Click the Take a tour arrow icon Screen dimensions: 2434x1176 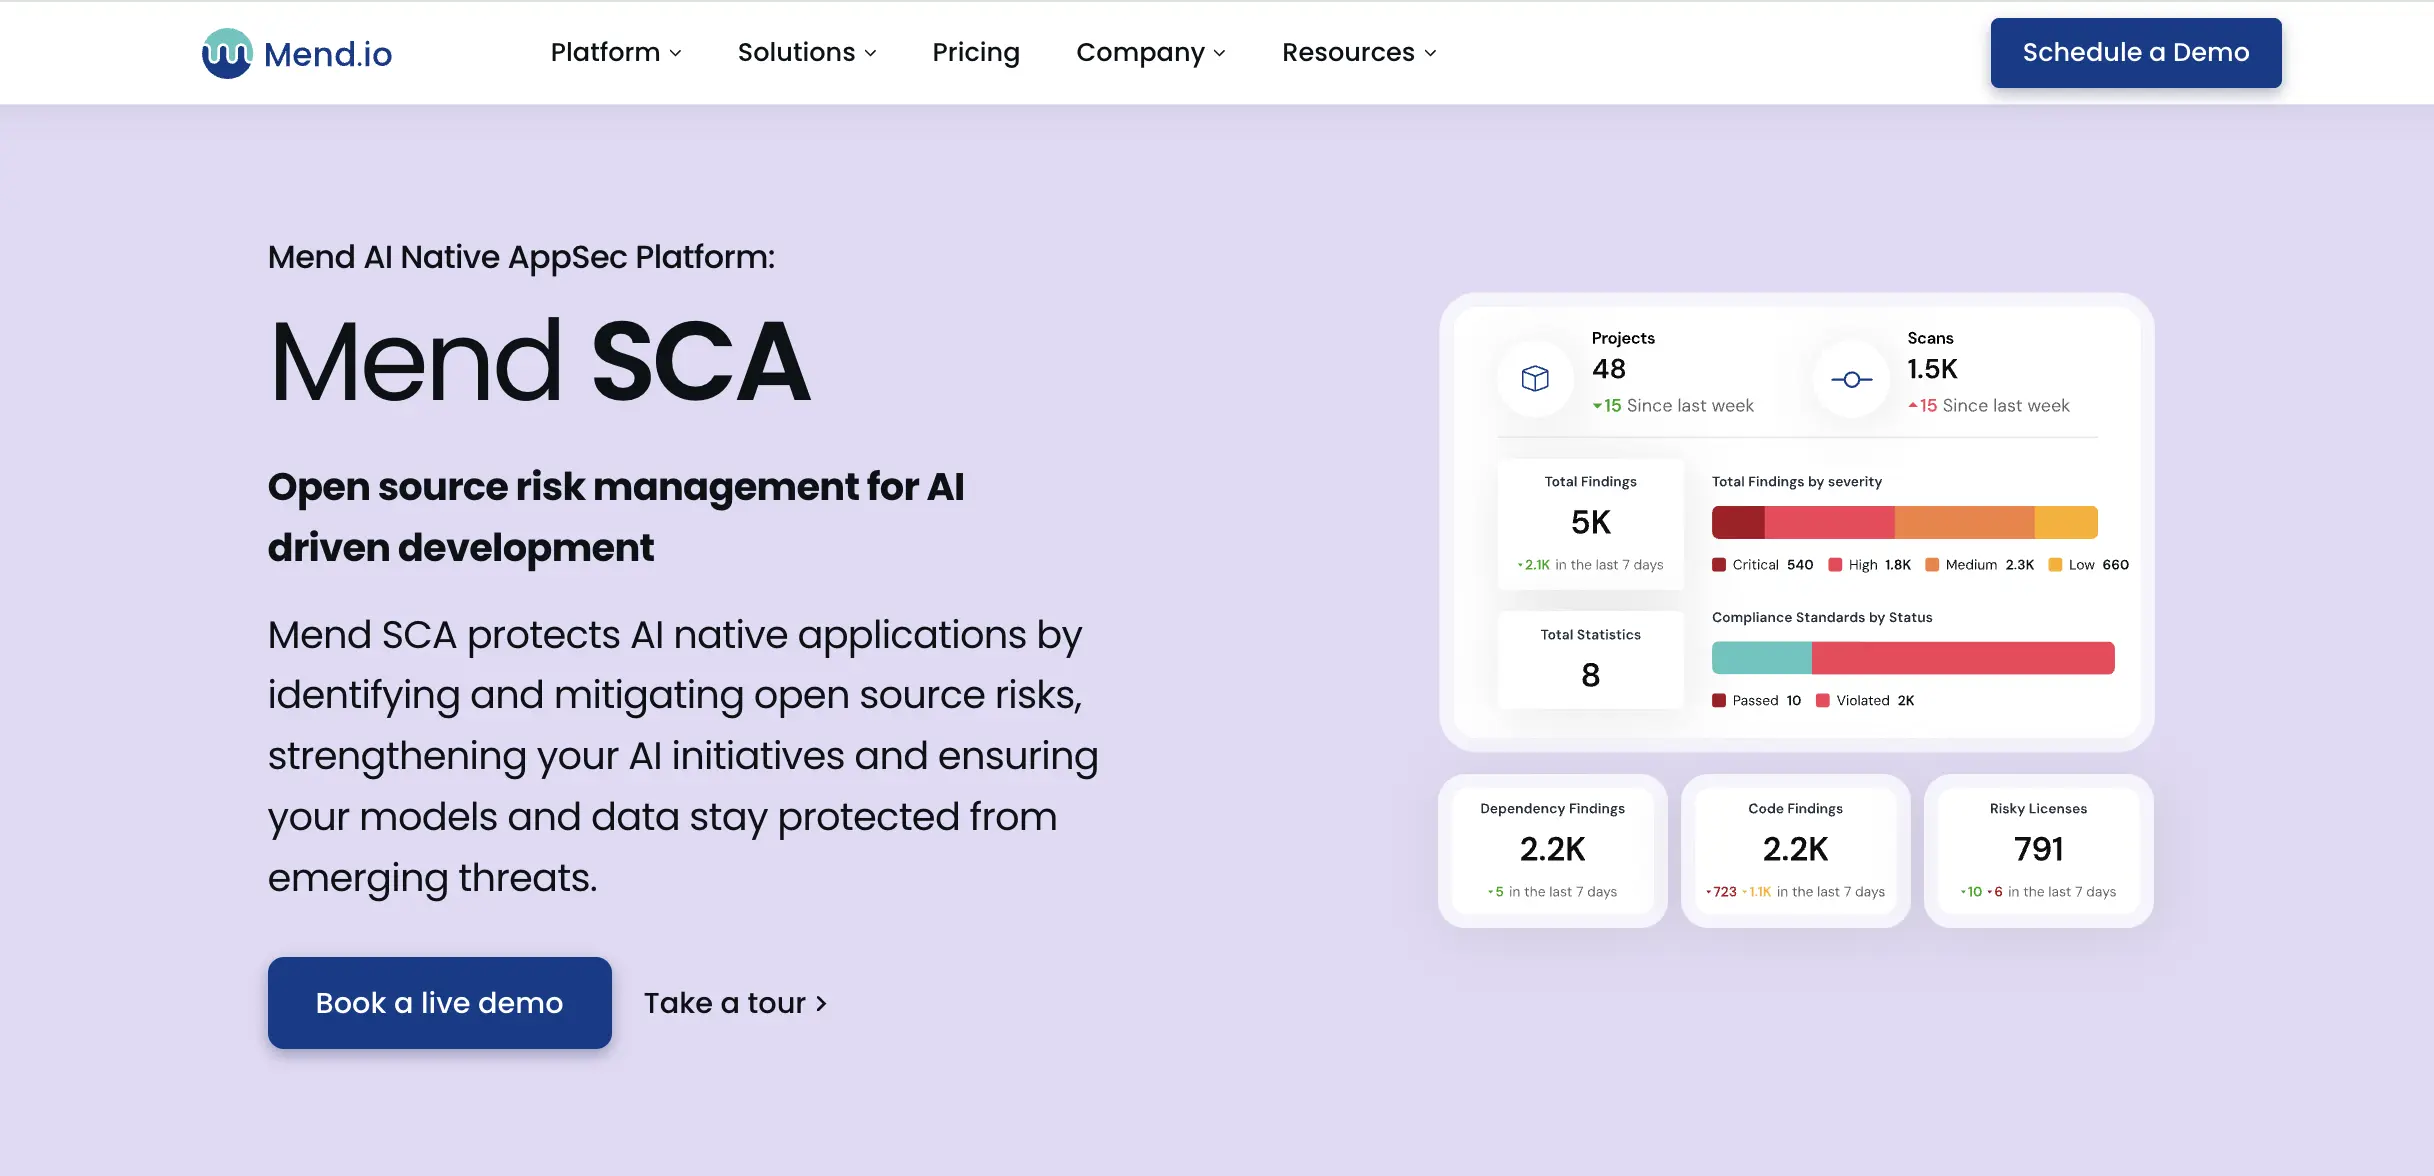point(820,1003)
